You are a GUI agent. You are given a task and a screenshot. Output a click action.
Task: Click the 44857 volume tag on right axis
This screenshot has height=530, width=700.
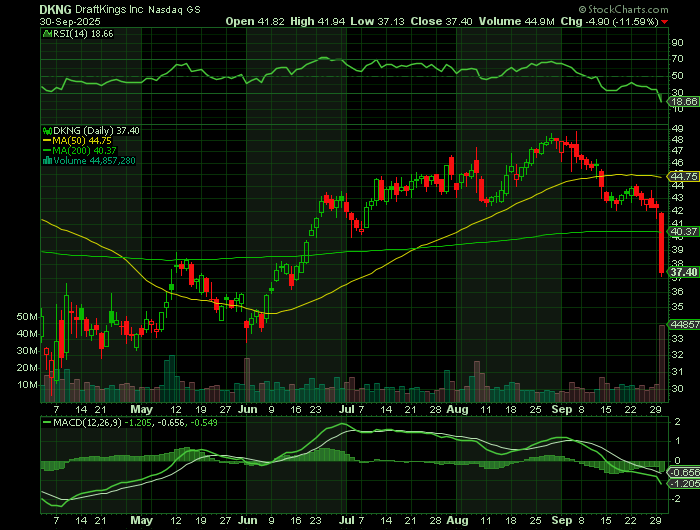684,324
